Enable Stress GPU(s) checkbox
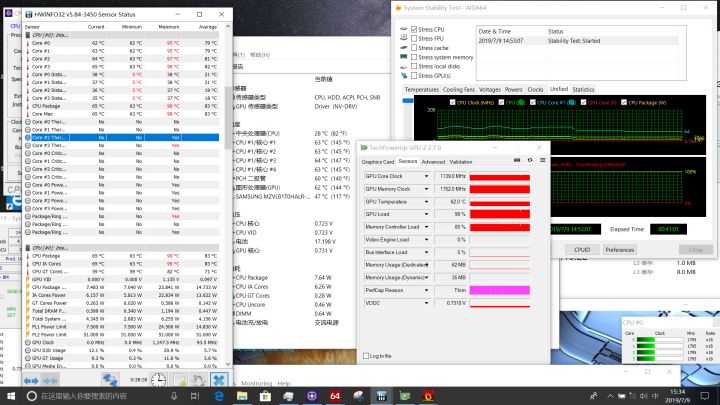Screen dimensions: 720x405 pyautogui.click(x=414, y=75)
